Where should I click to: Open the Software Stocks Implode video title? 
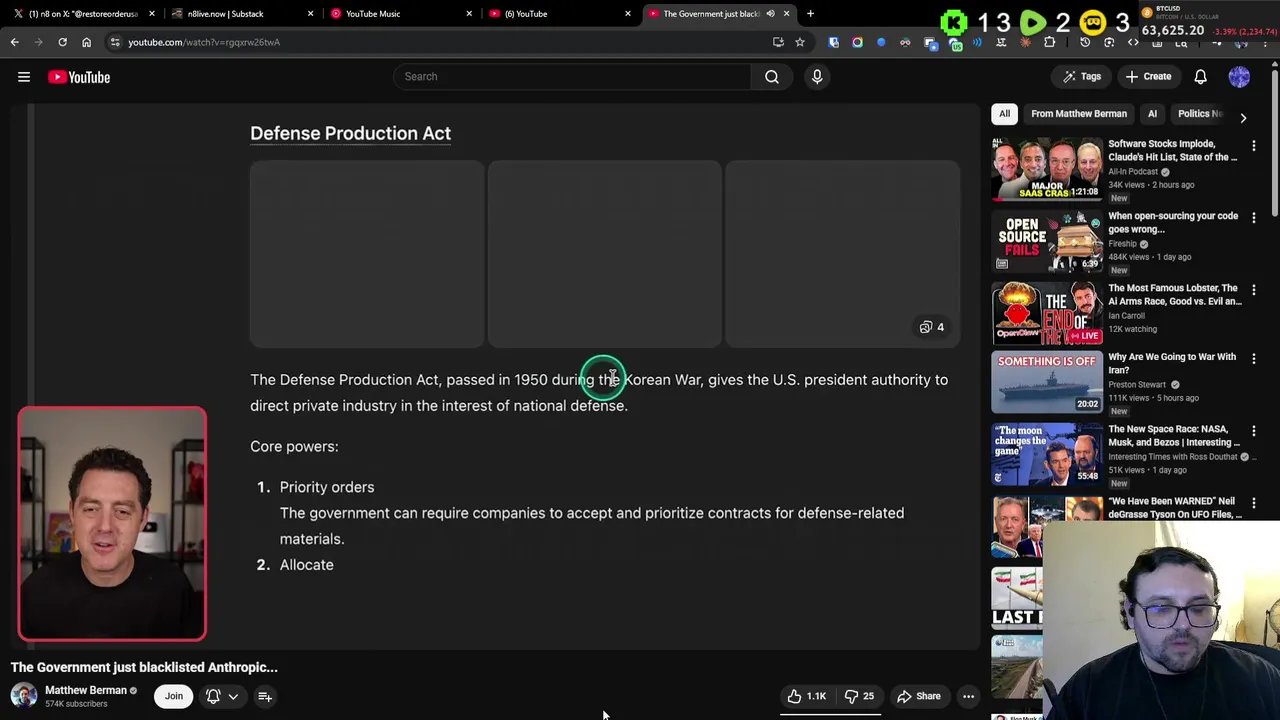tap(1174, 150)
